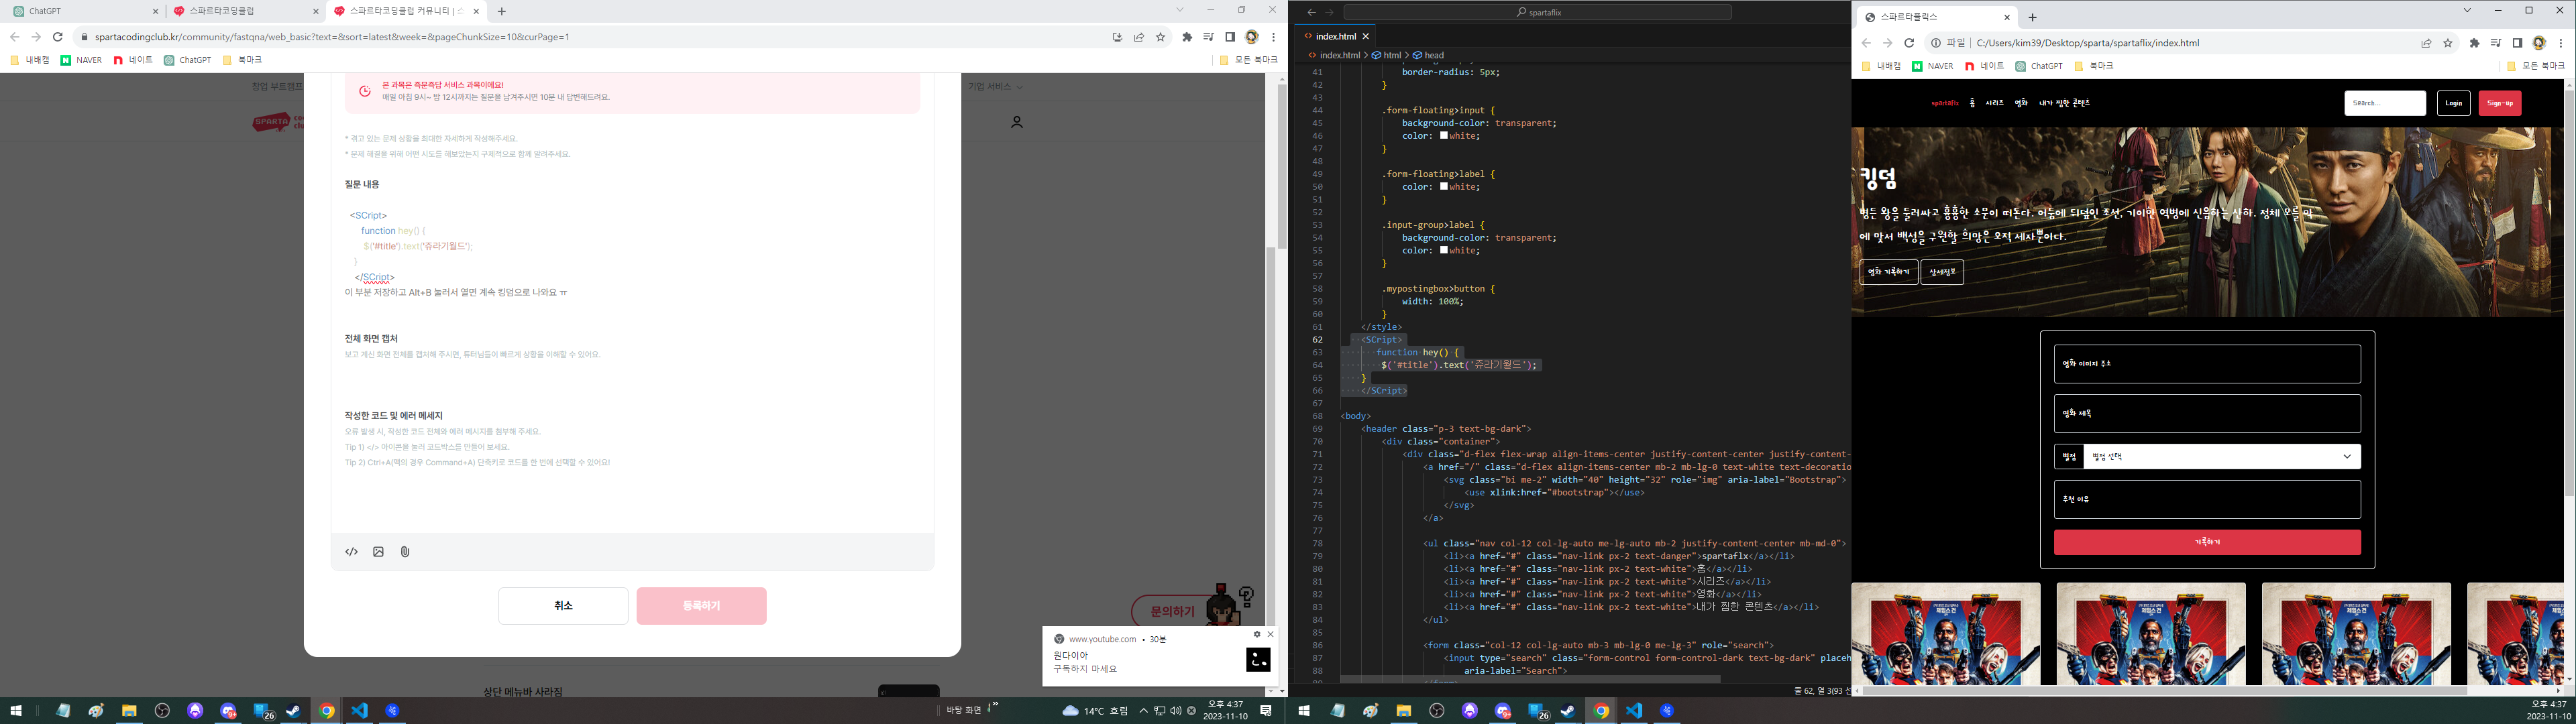Click the html breadcrumb in VS Code

click(x=1386, y=55)
